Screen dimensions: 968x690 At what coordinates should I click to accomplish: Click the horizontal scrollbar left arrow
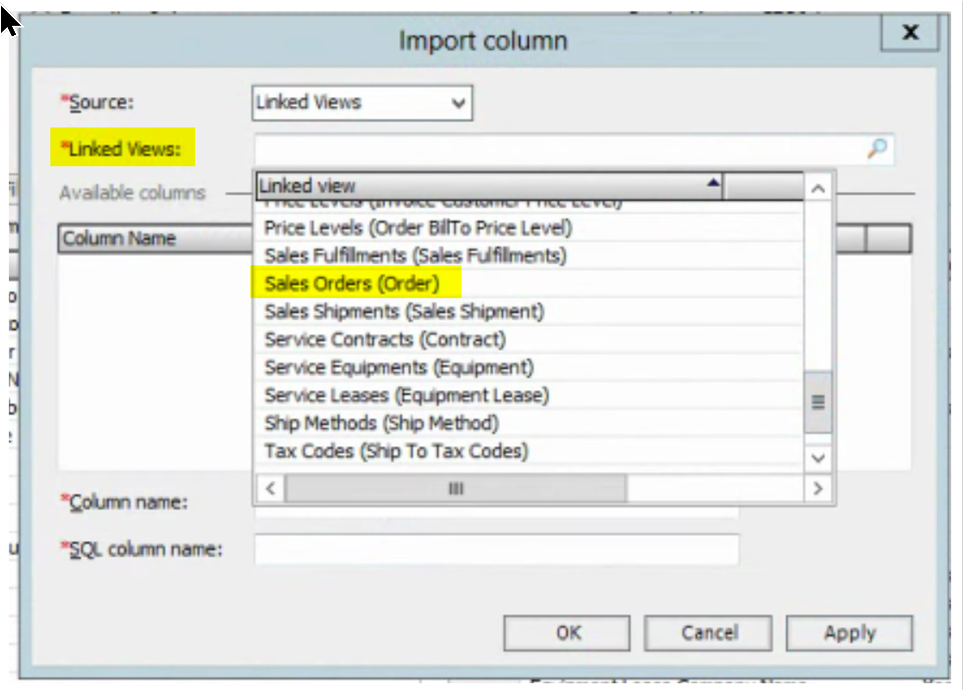pos(267,488)
